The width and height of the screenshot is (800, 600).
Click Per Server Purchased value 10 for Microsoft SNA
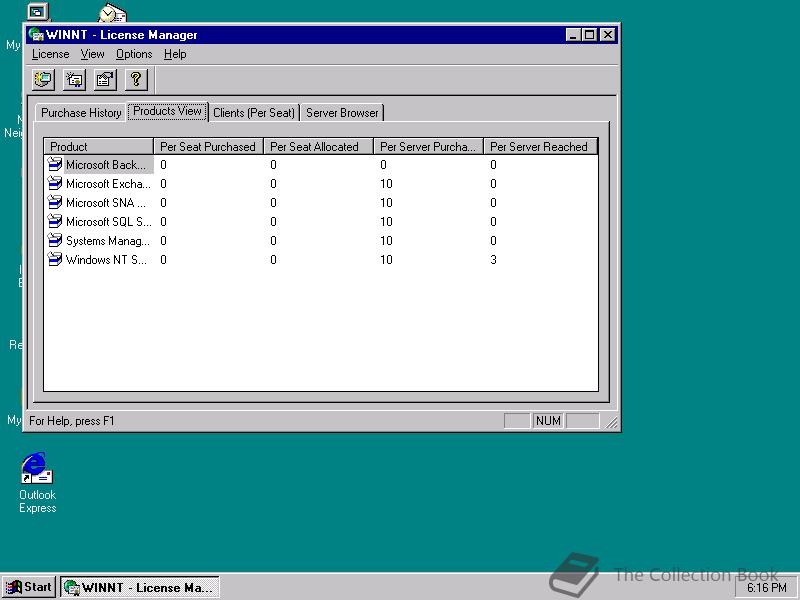pyautogui.click(x=386, y=203)
